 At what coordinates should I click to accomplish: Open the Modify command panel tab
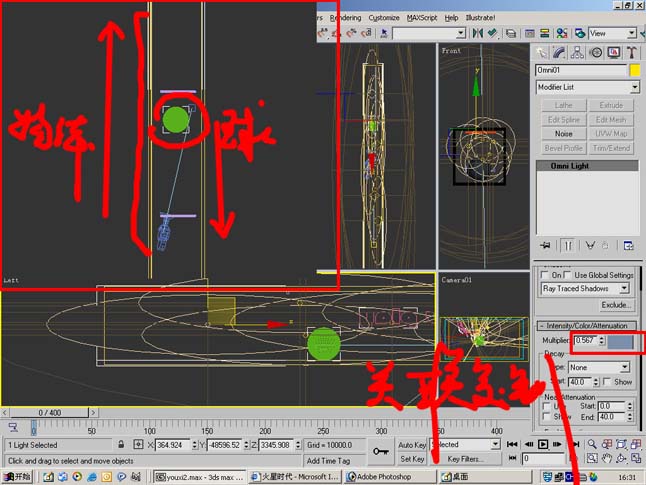coord(559,53)
